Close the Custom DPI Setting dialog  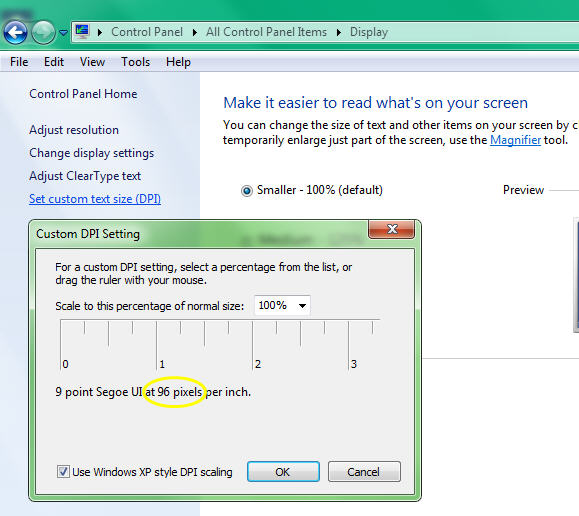[x=391, y=229]
